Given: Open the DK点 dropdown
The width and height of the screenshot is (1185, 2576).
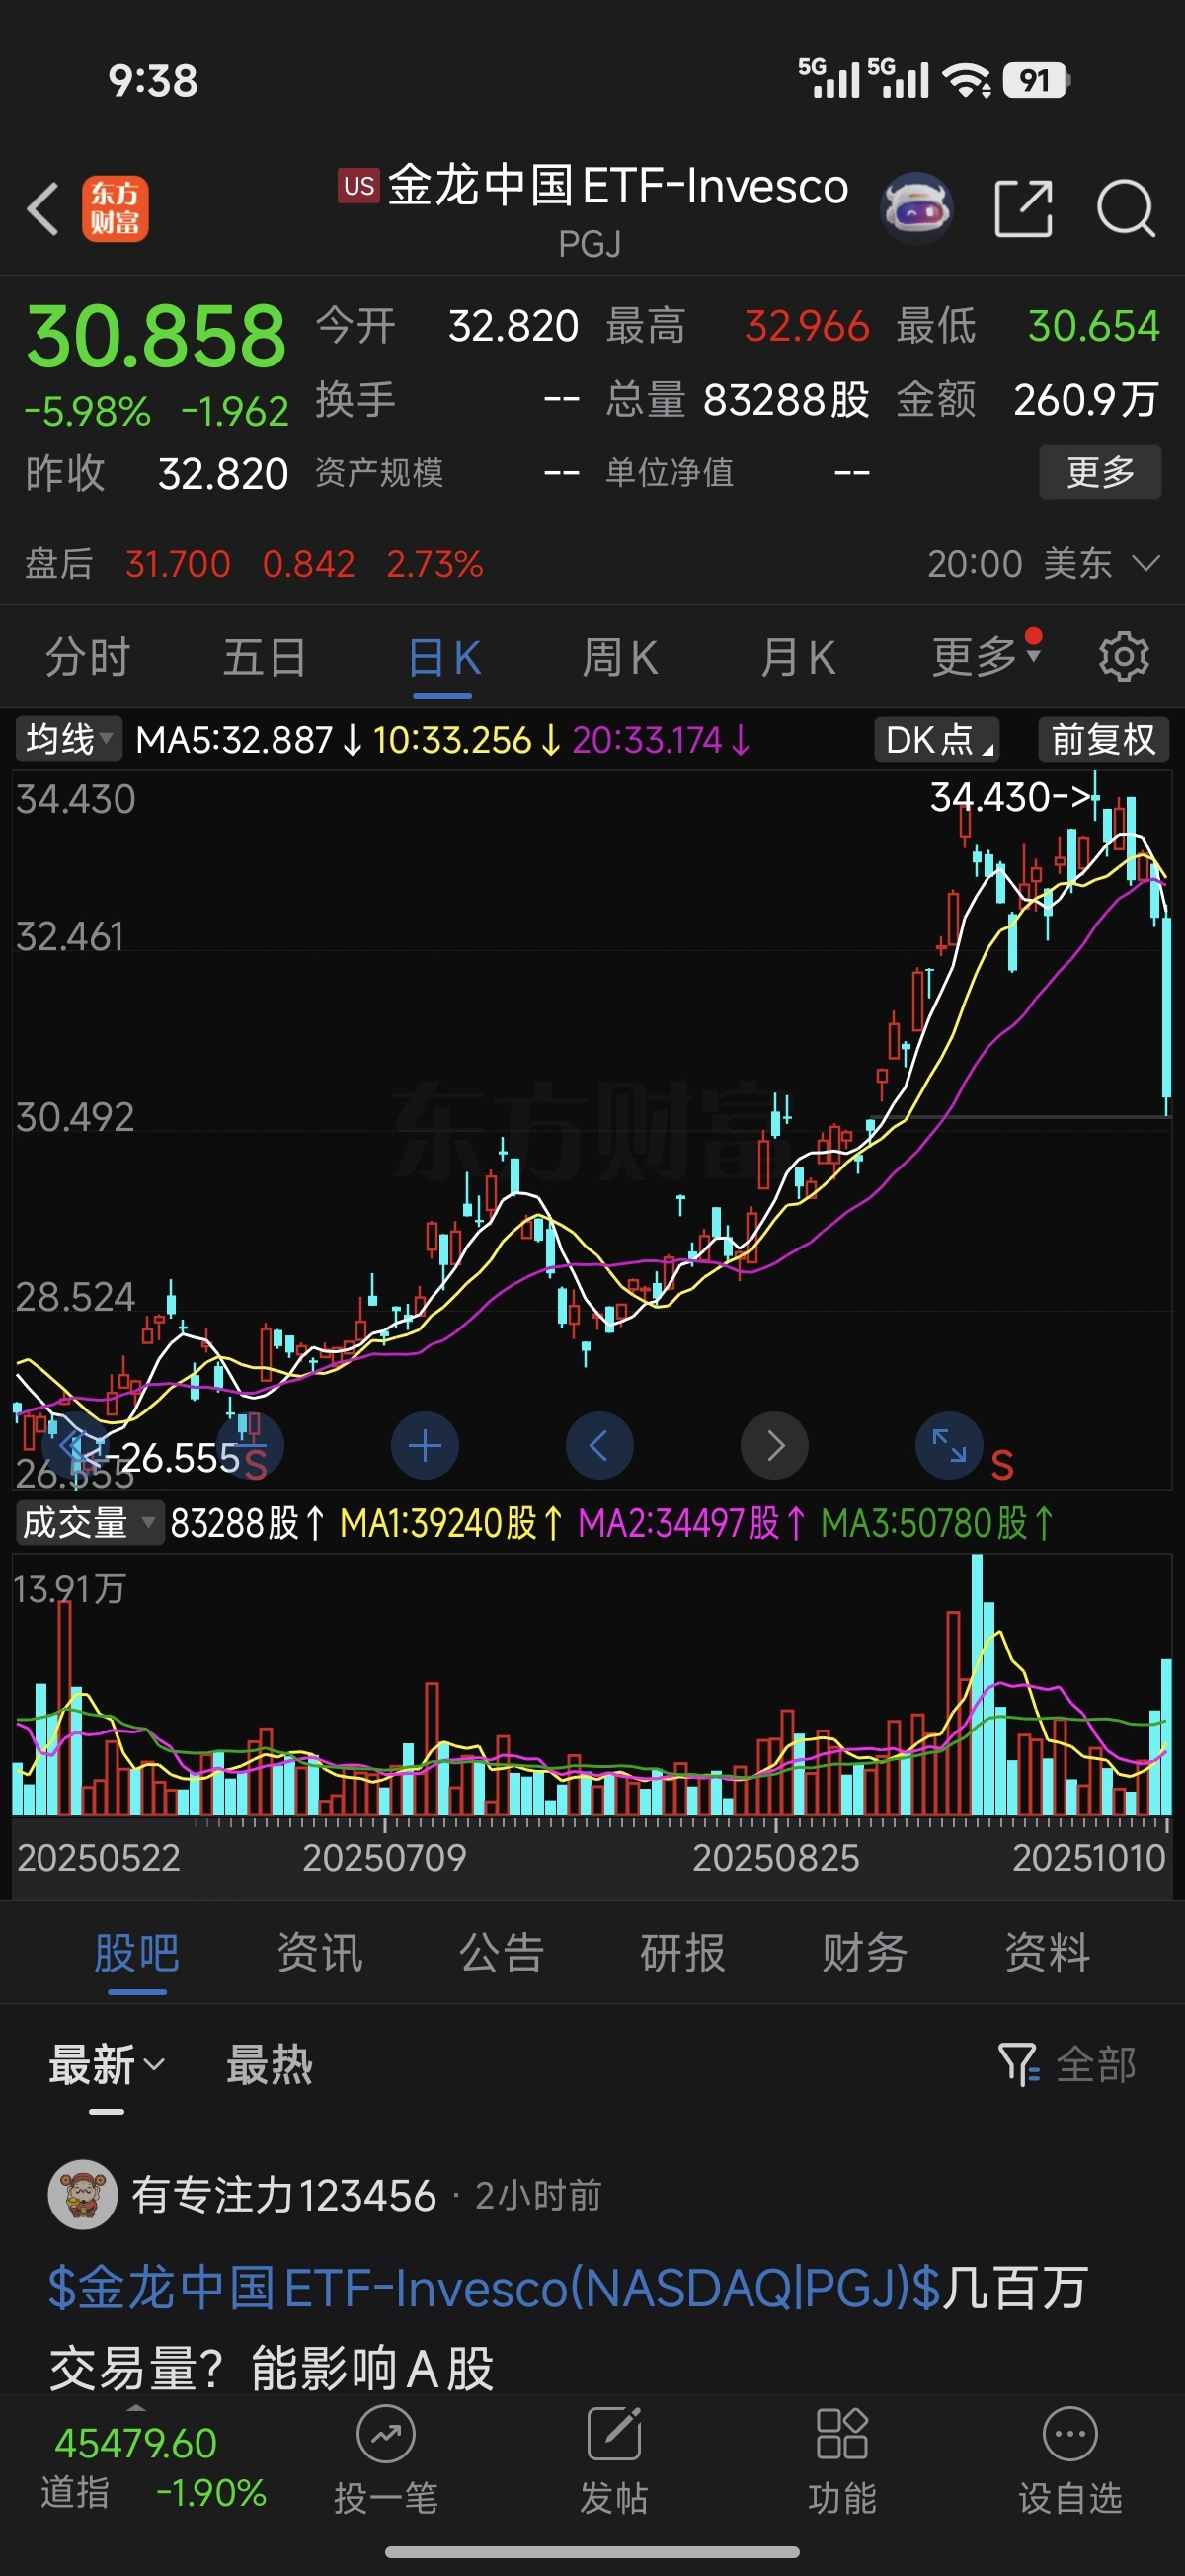Looking at the screenshot, I should [x=937, y=740].
